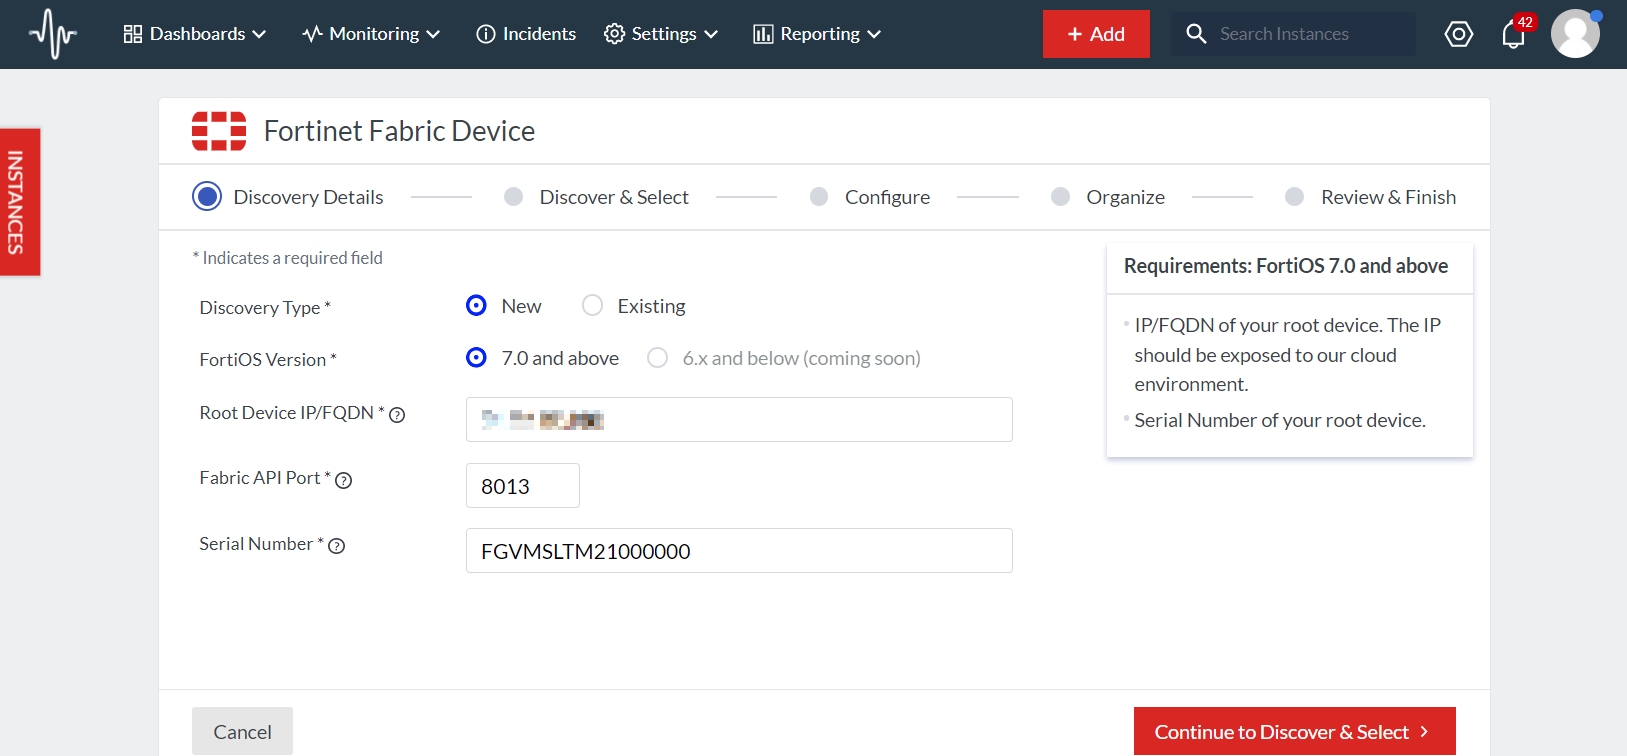1627x756 pixels.
Task: Click the Cancel button
Action: pos(242,732)
